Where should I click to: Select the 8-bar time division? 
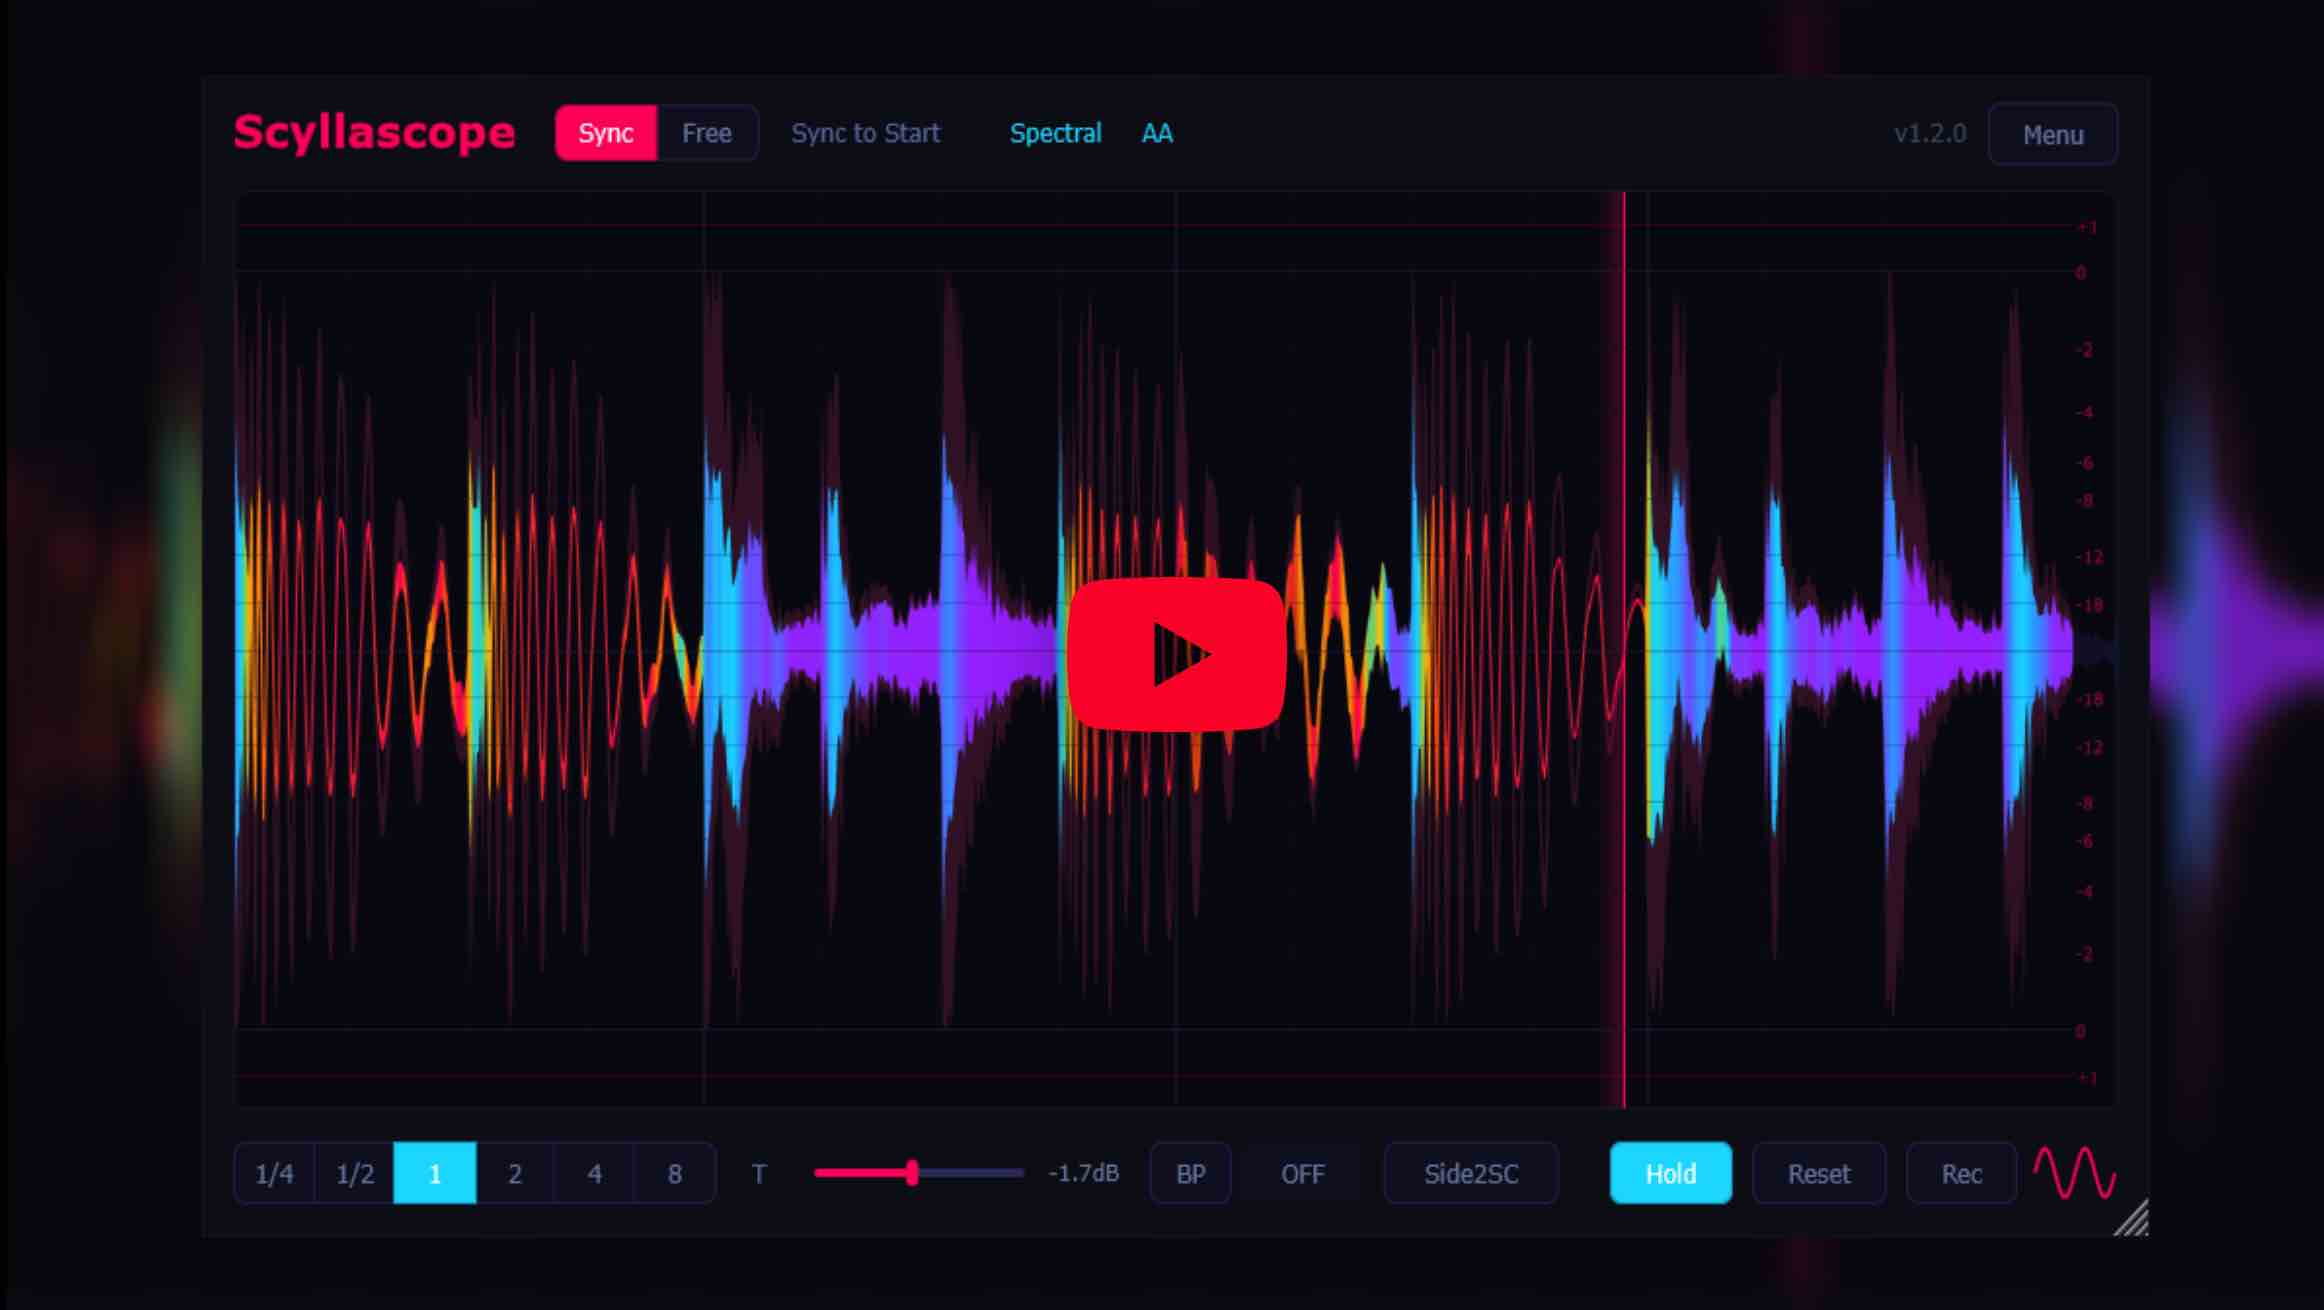coord(674,1173)
